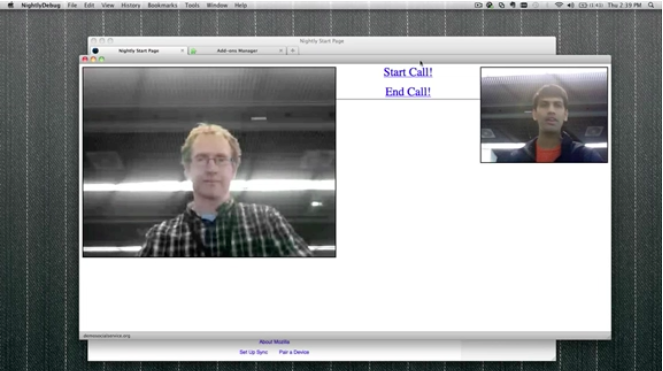Switch to Add-ons Manager tab

tap(237, 50)
